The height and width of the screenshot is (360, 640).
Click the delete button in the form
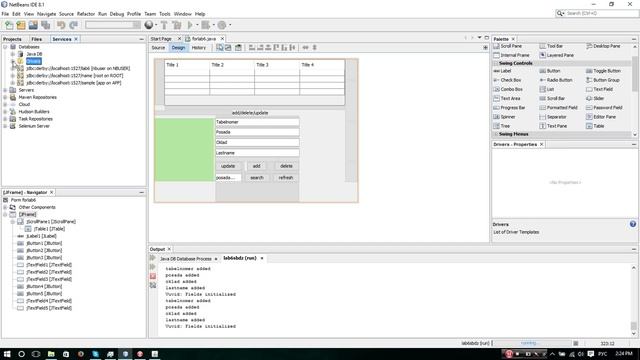tap(286, 166)
